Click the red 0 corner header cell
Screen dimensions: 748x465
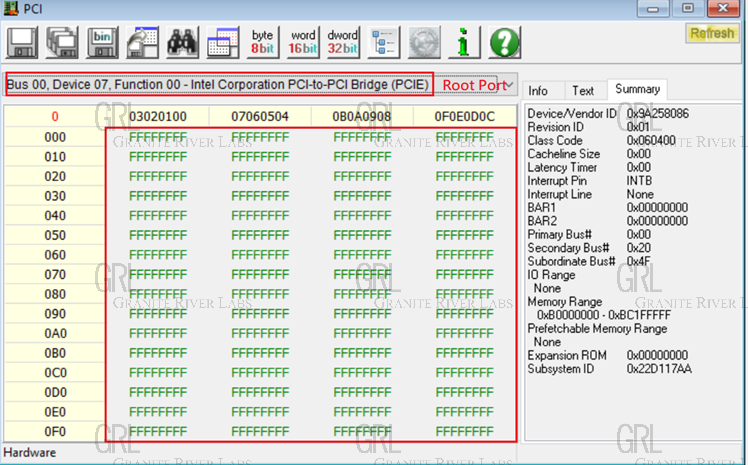[55, 116]
